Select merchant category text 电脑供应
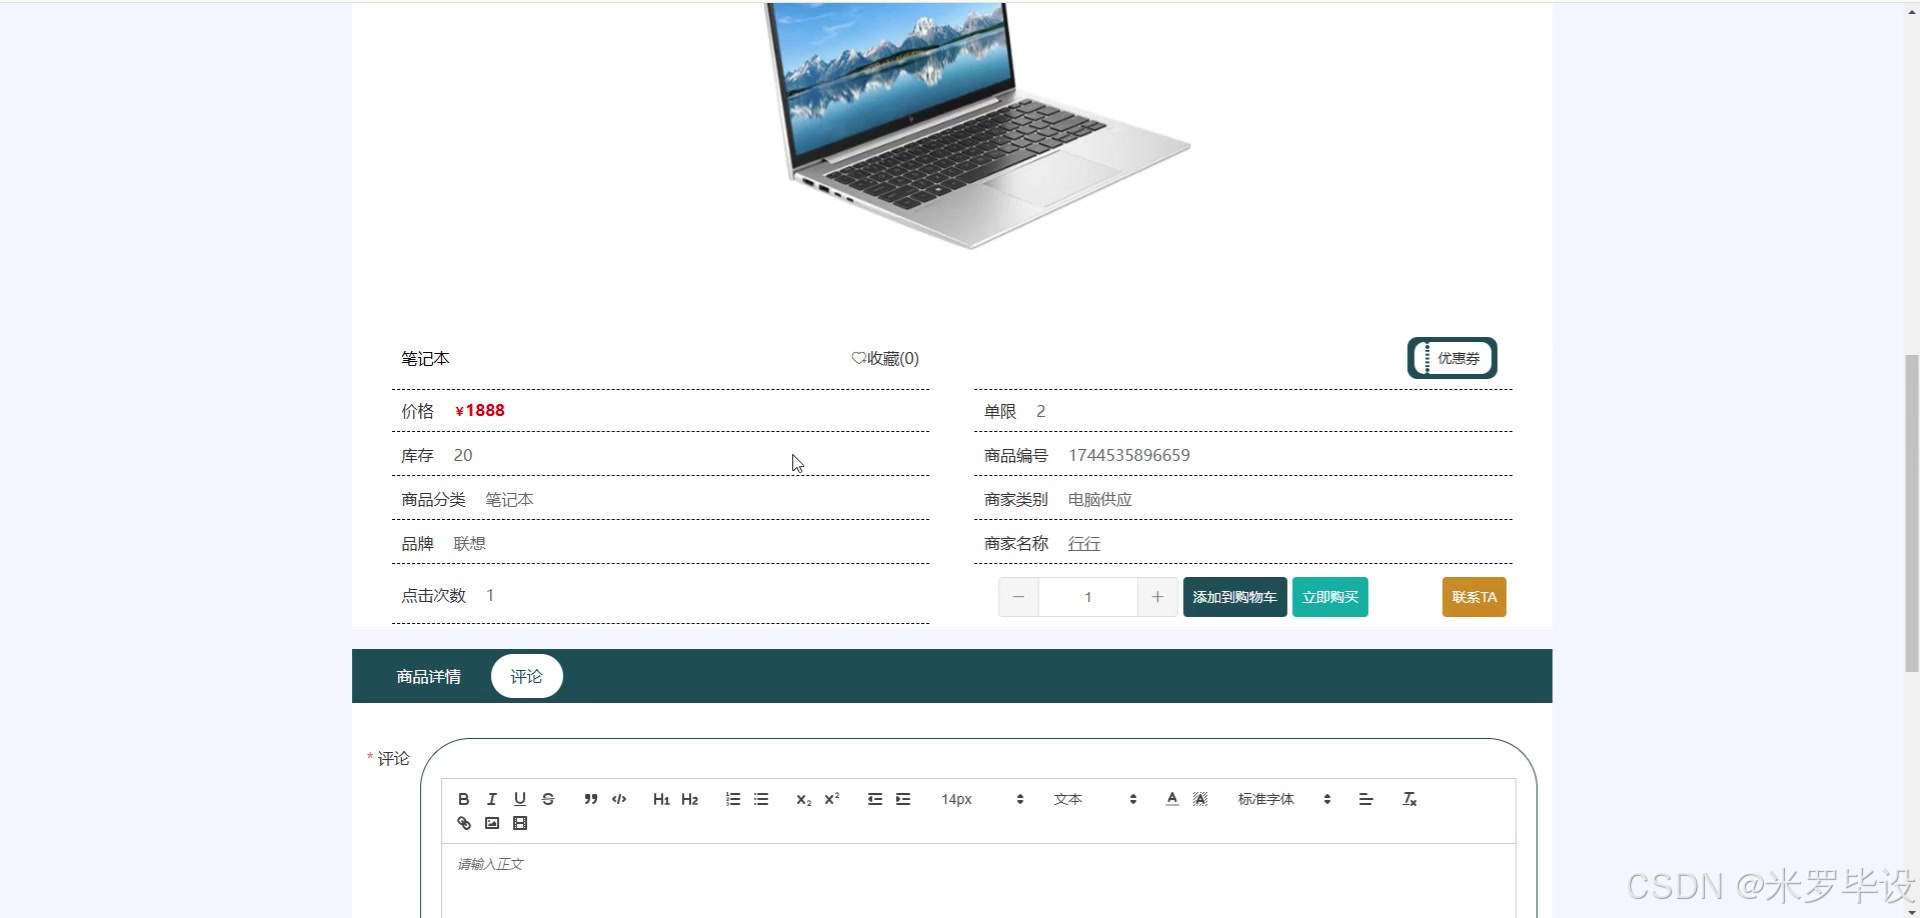This screenshot has height=918, width=1920. [x=1100, y=500]
